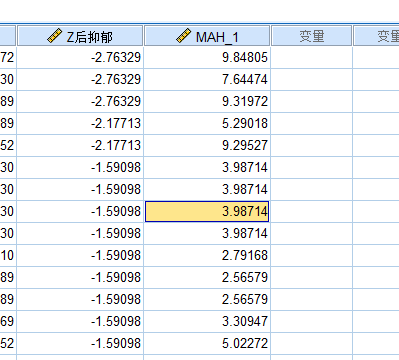Click the empty 变量 cell beside 9.84805
This screenshot has height=360, width=399.
click(312, 58)
